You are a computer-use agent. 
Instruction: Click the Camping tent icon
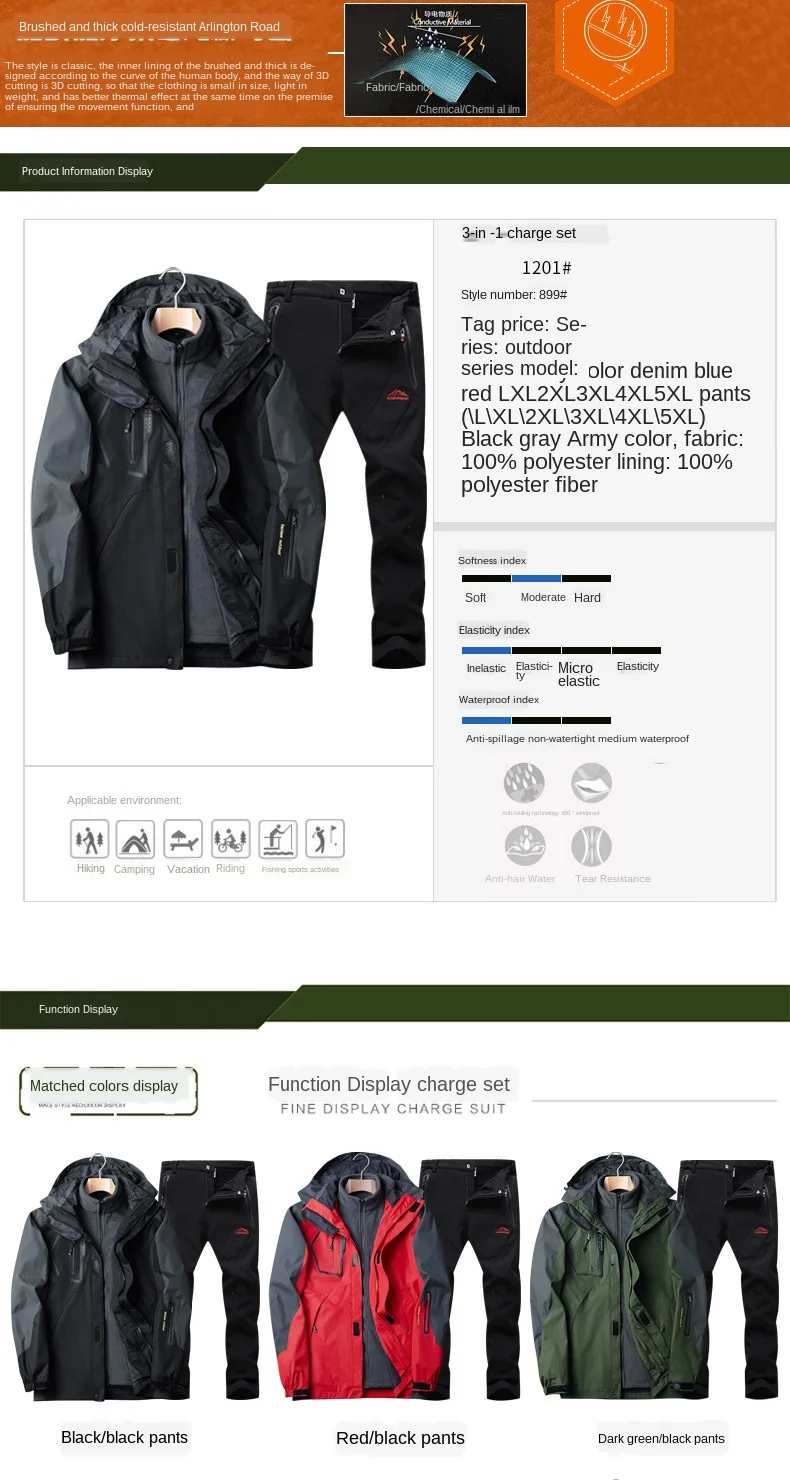coord(135,839)
